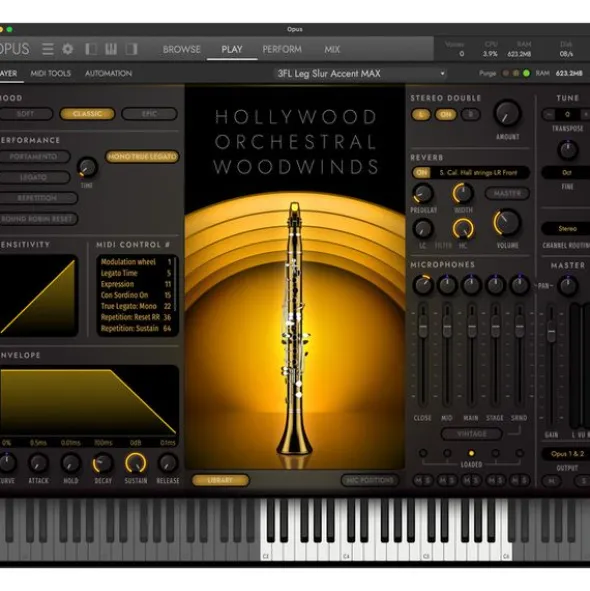
Task: Click the velocity sensitivity curve graph
Action: click(x=39, y=296)
